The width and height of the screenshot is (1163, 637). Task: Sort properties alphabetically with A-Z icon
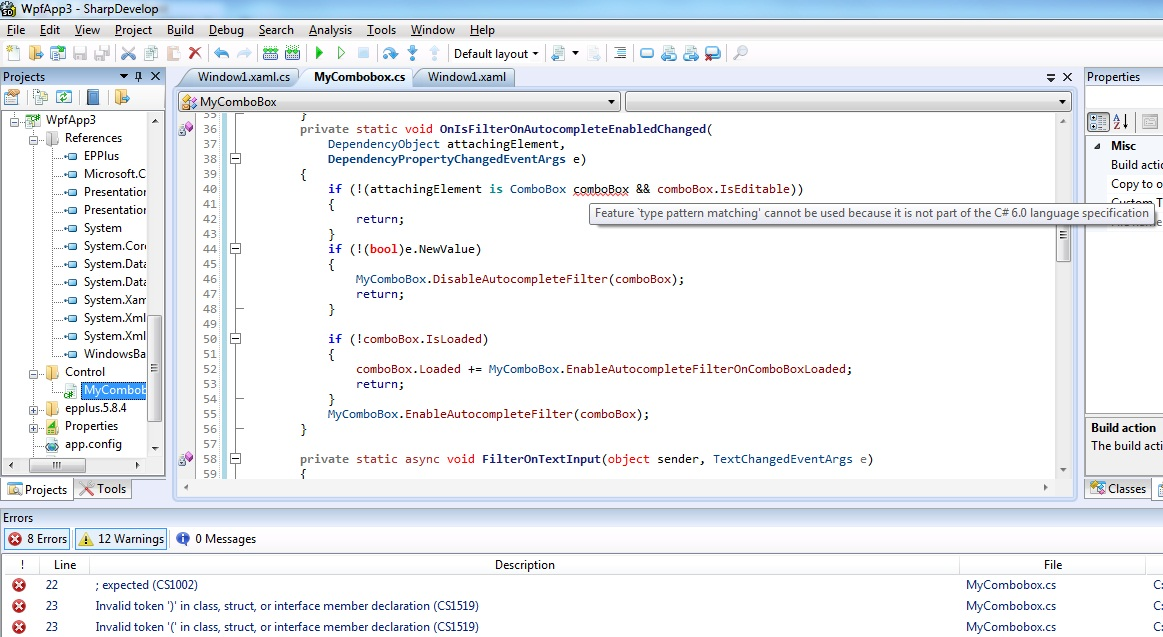pyautogui.click(x=1120, y=121)
